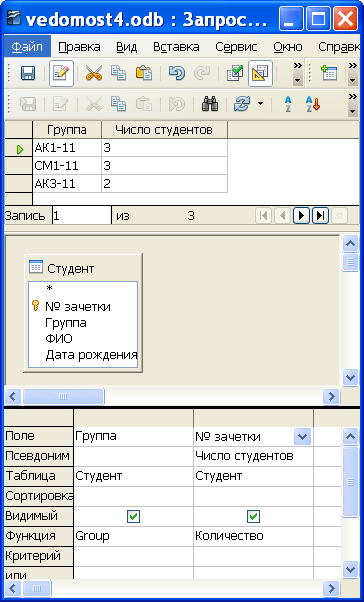Click the Число студентов column header
The height and width of the screenshot is (602, 364).
[165, 130]
